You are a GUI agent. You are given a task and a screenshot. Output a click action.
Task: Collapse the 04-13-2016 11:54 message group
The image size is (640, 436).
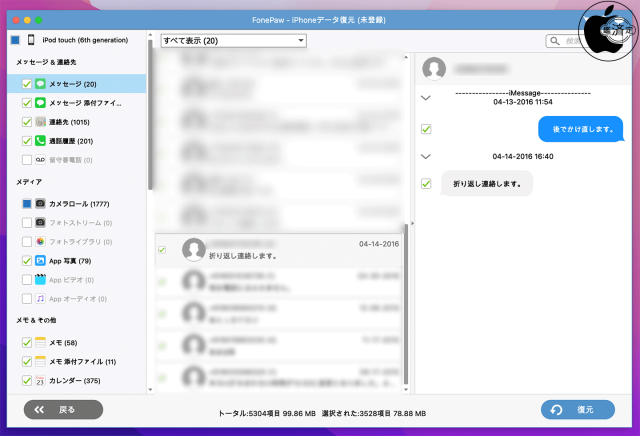click(426, 98)
